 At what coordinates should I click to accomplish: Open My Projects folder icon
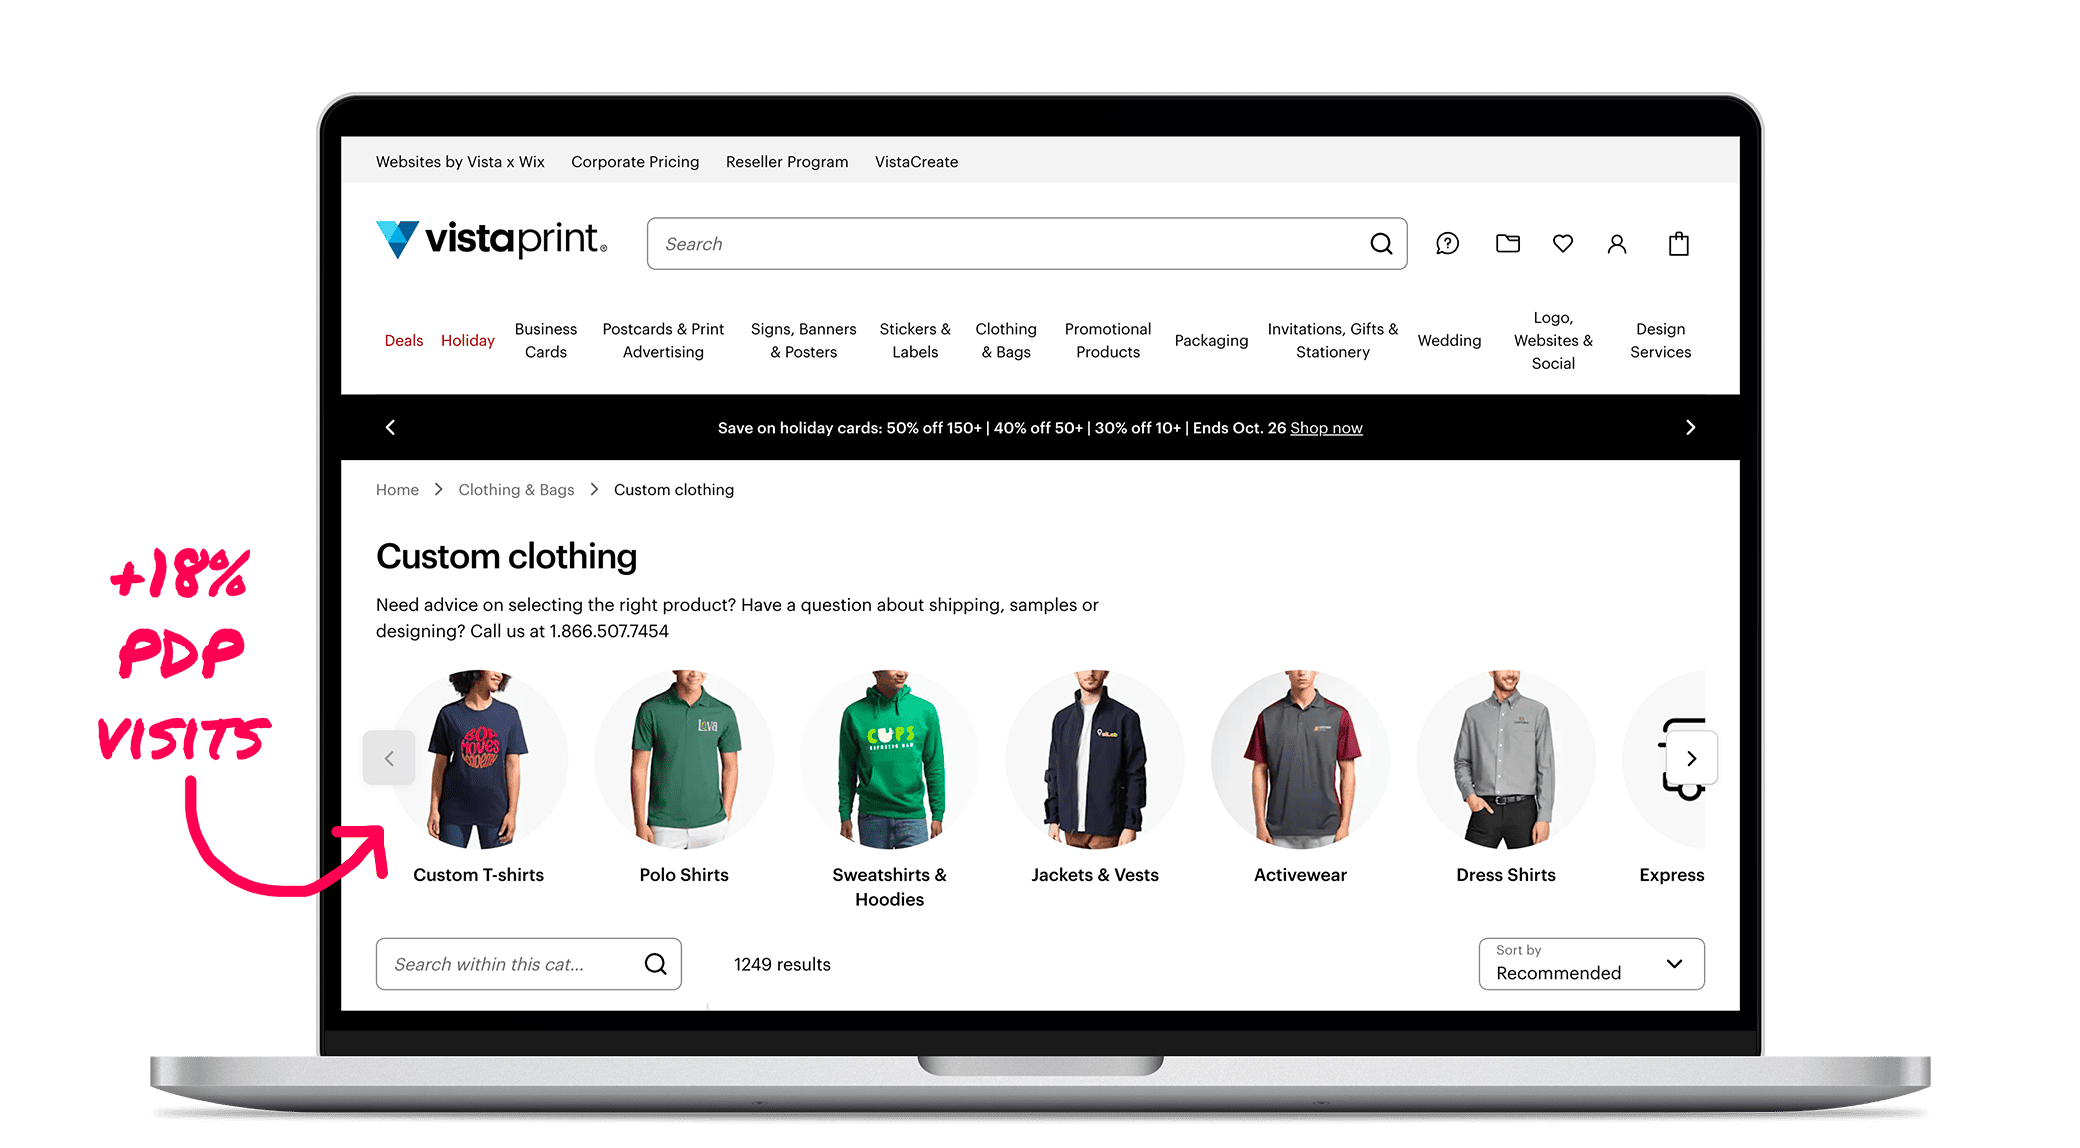[x=1507, y=243]
